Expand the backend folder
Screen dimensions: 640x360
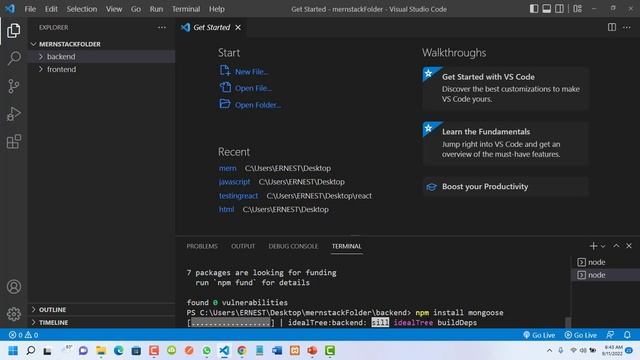point(102,56)
